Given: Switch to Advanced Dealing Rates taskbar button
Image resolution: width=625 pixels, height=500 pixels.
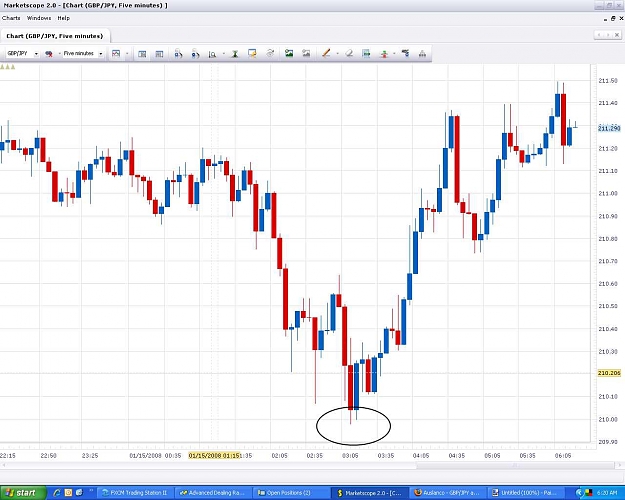Looking at the screenshot, I should tap(212, 493).
